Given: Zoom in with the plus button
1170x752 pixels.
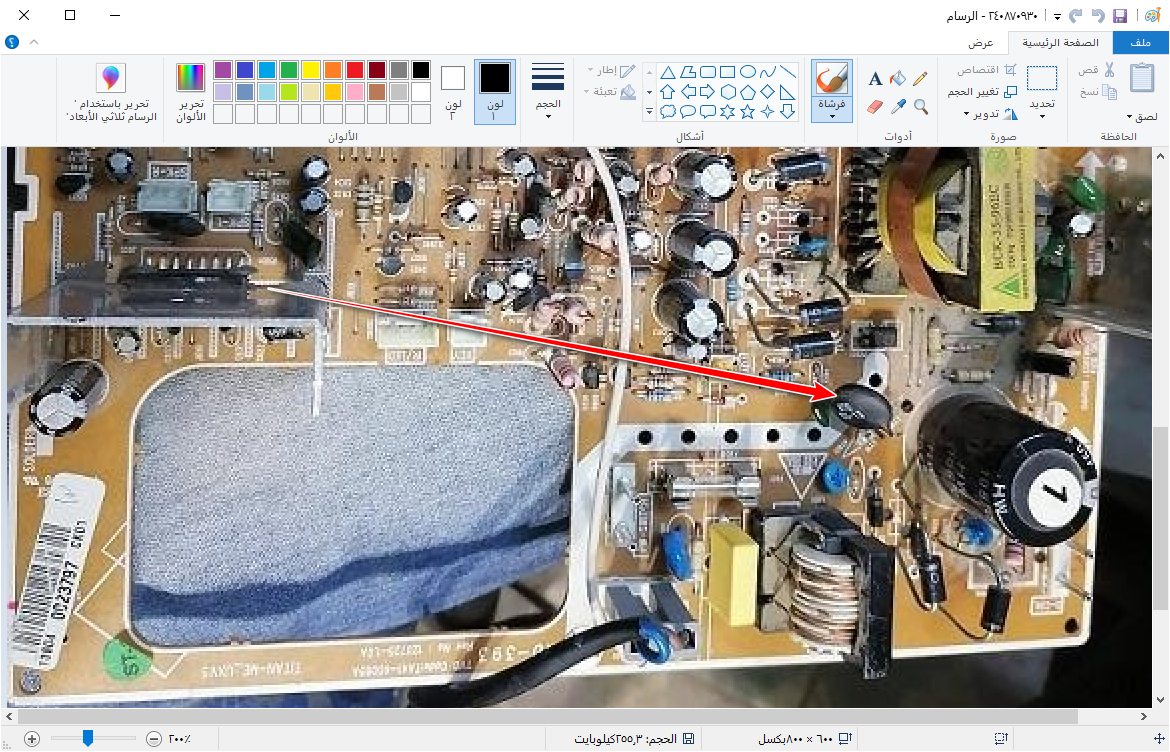Looking at the screenshot, I should pos(31,739).
